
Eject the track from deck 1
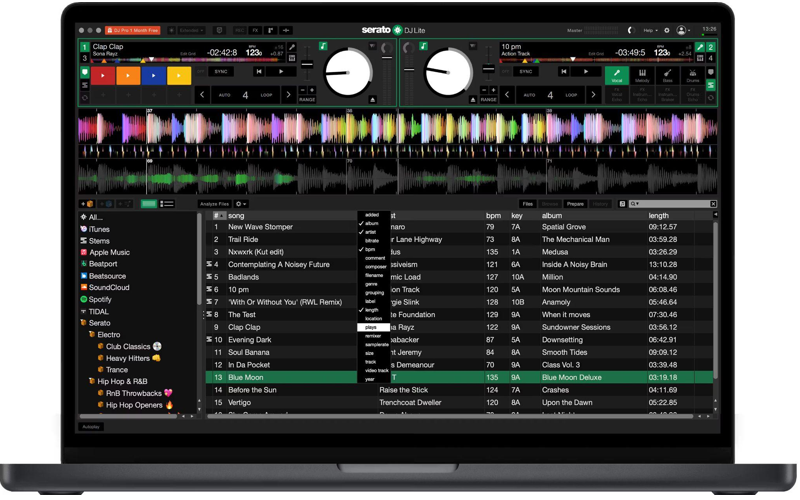click(372, 99)
